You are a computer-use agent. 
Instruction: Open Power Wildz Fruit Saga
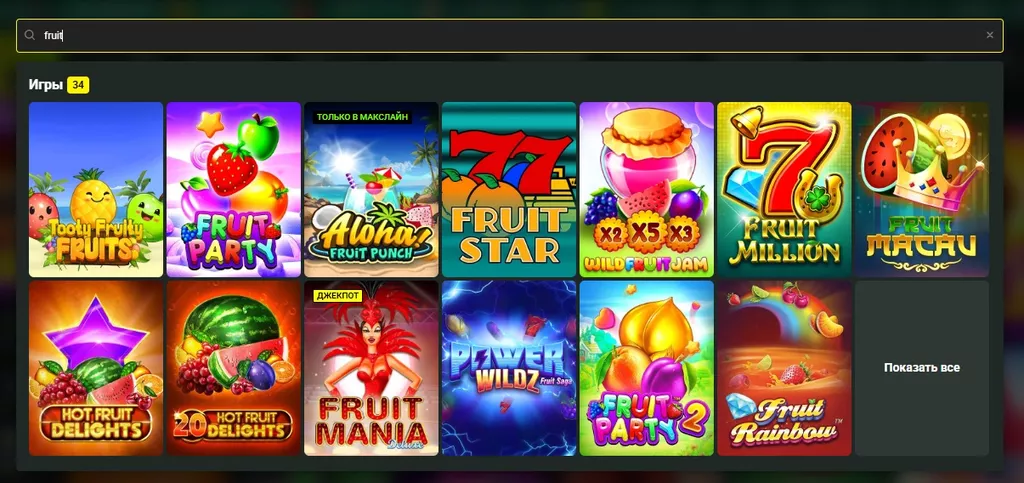click(x=509, y=368)
